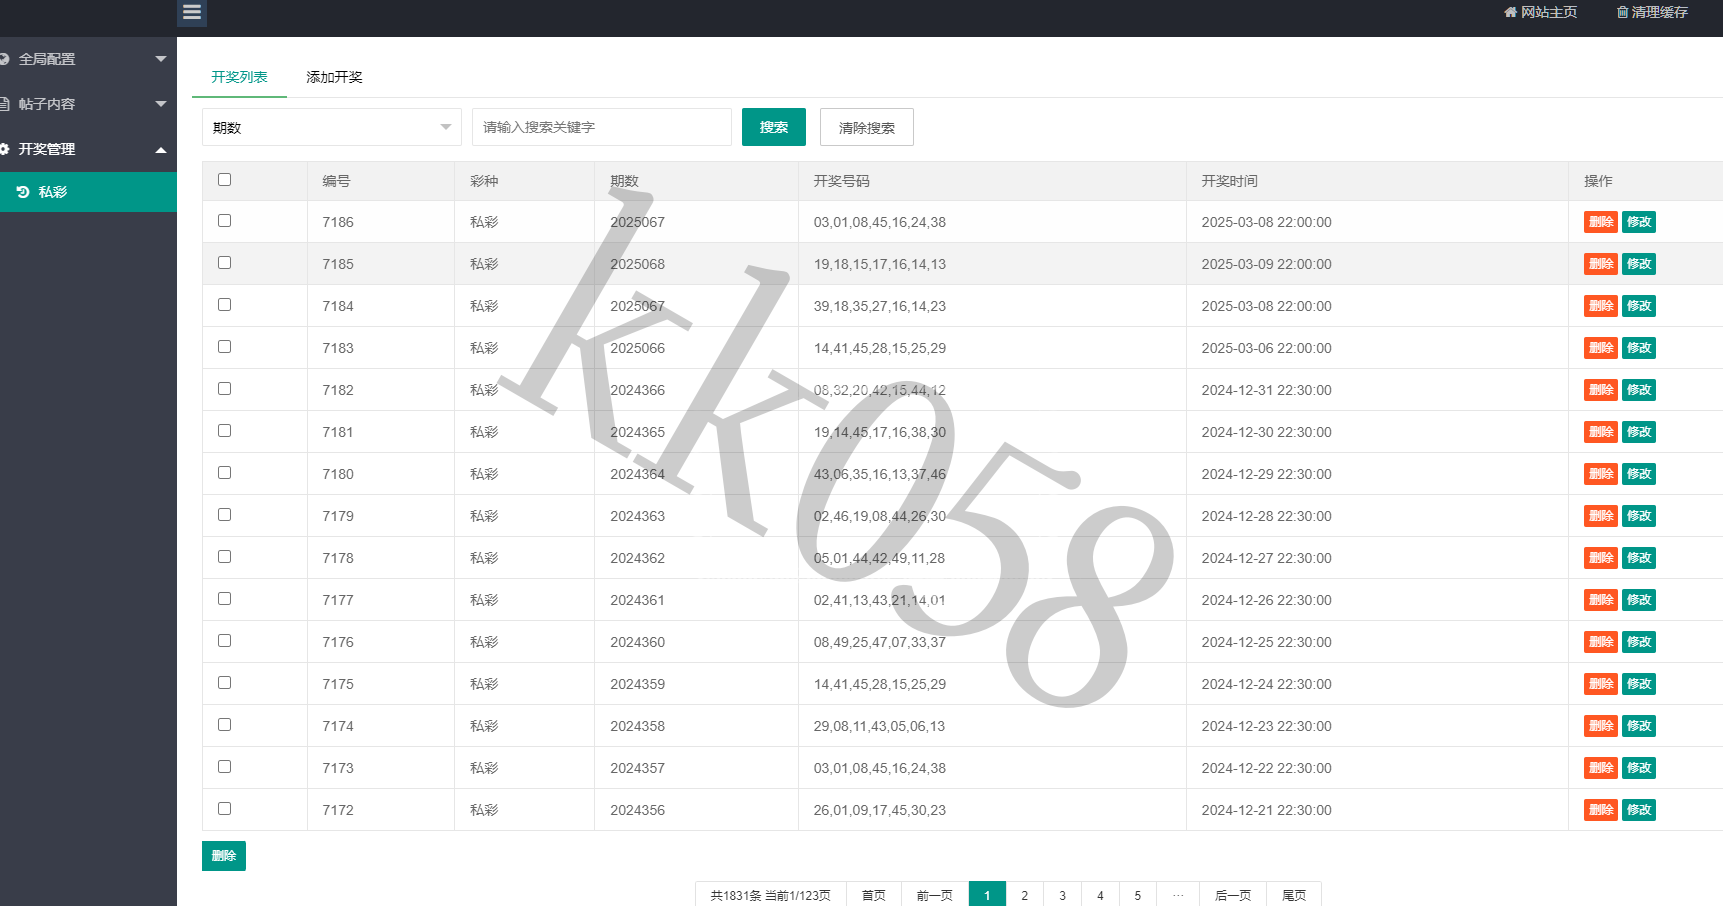This screenshot has width=1723, height=906.
Task: Switch to the 开奖列表 tab
Action: (x=239, y=77)
